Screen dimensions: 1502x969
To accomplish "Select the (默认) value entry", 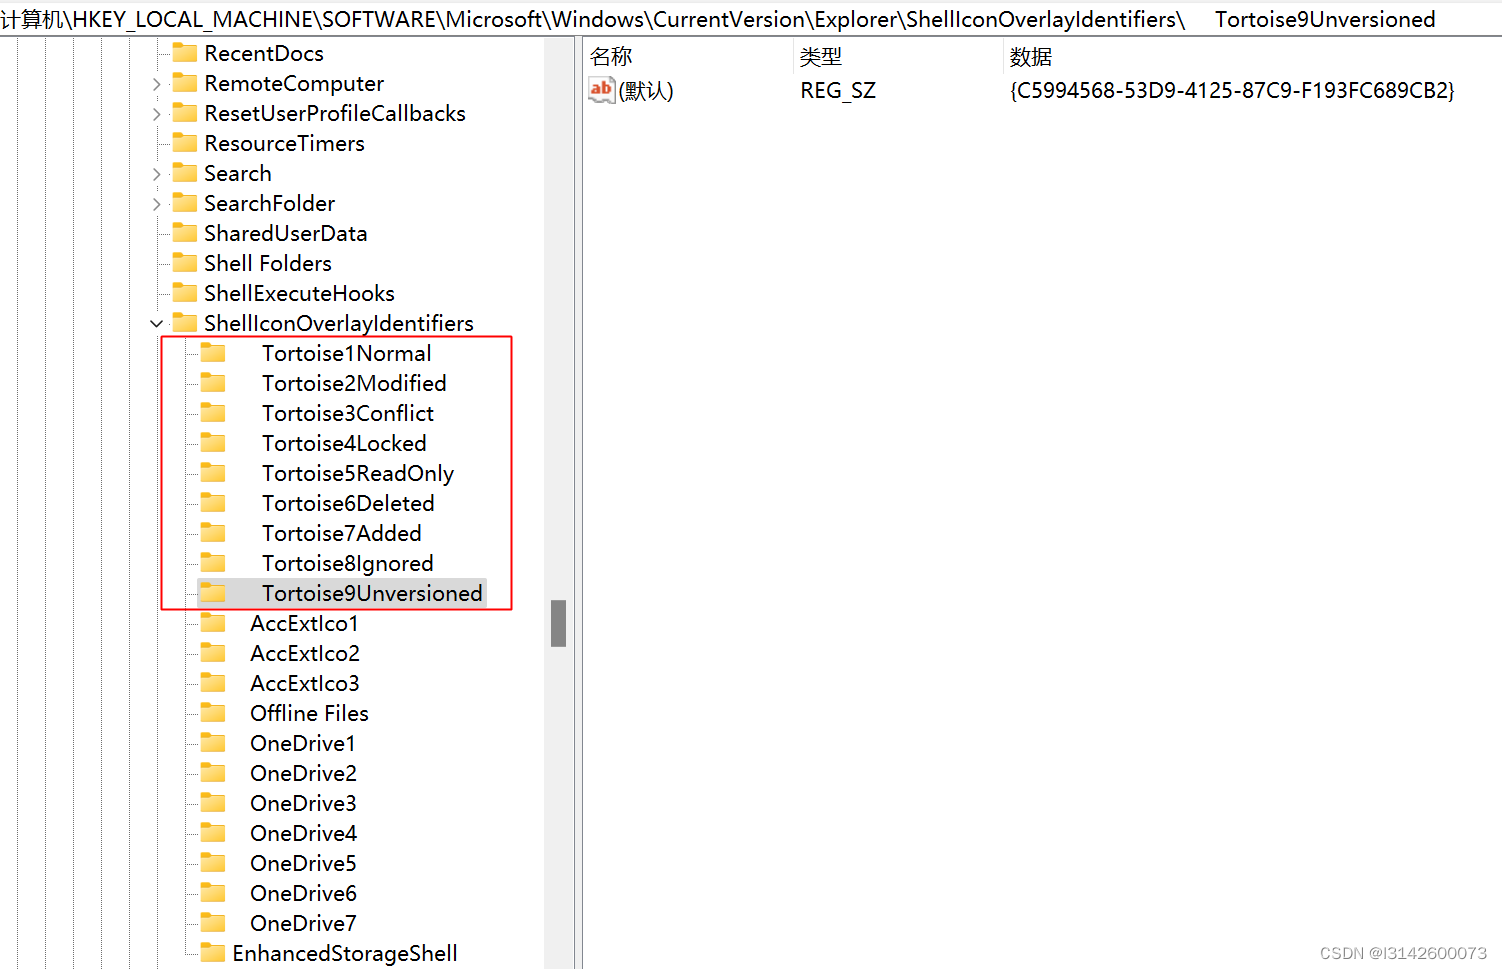I will pos(646,91).
